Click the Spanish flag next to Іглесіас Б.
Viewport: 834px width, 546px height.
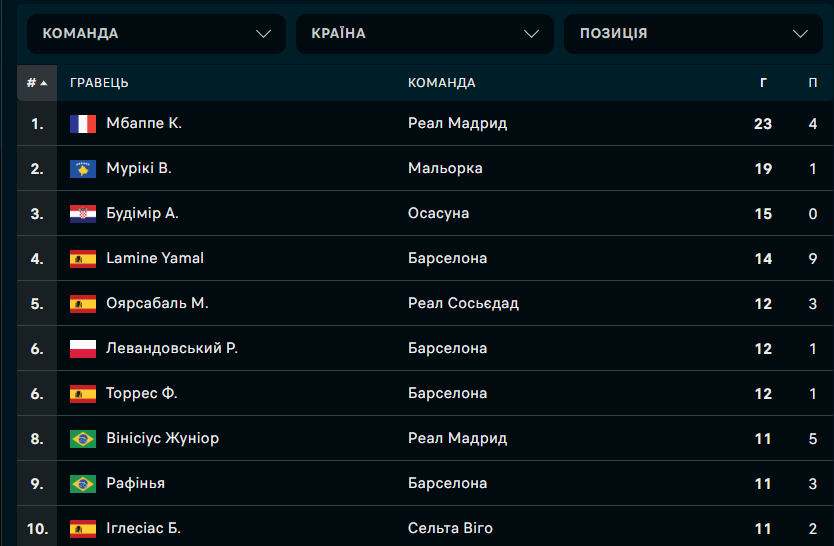[x=83, y=529]
